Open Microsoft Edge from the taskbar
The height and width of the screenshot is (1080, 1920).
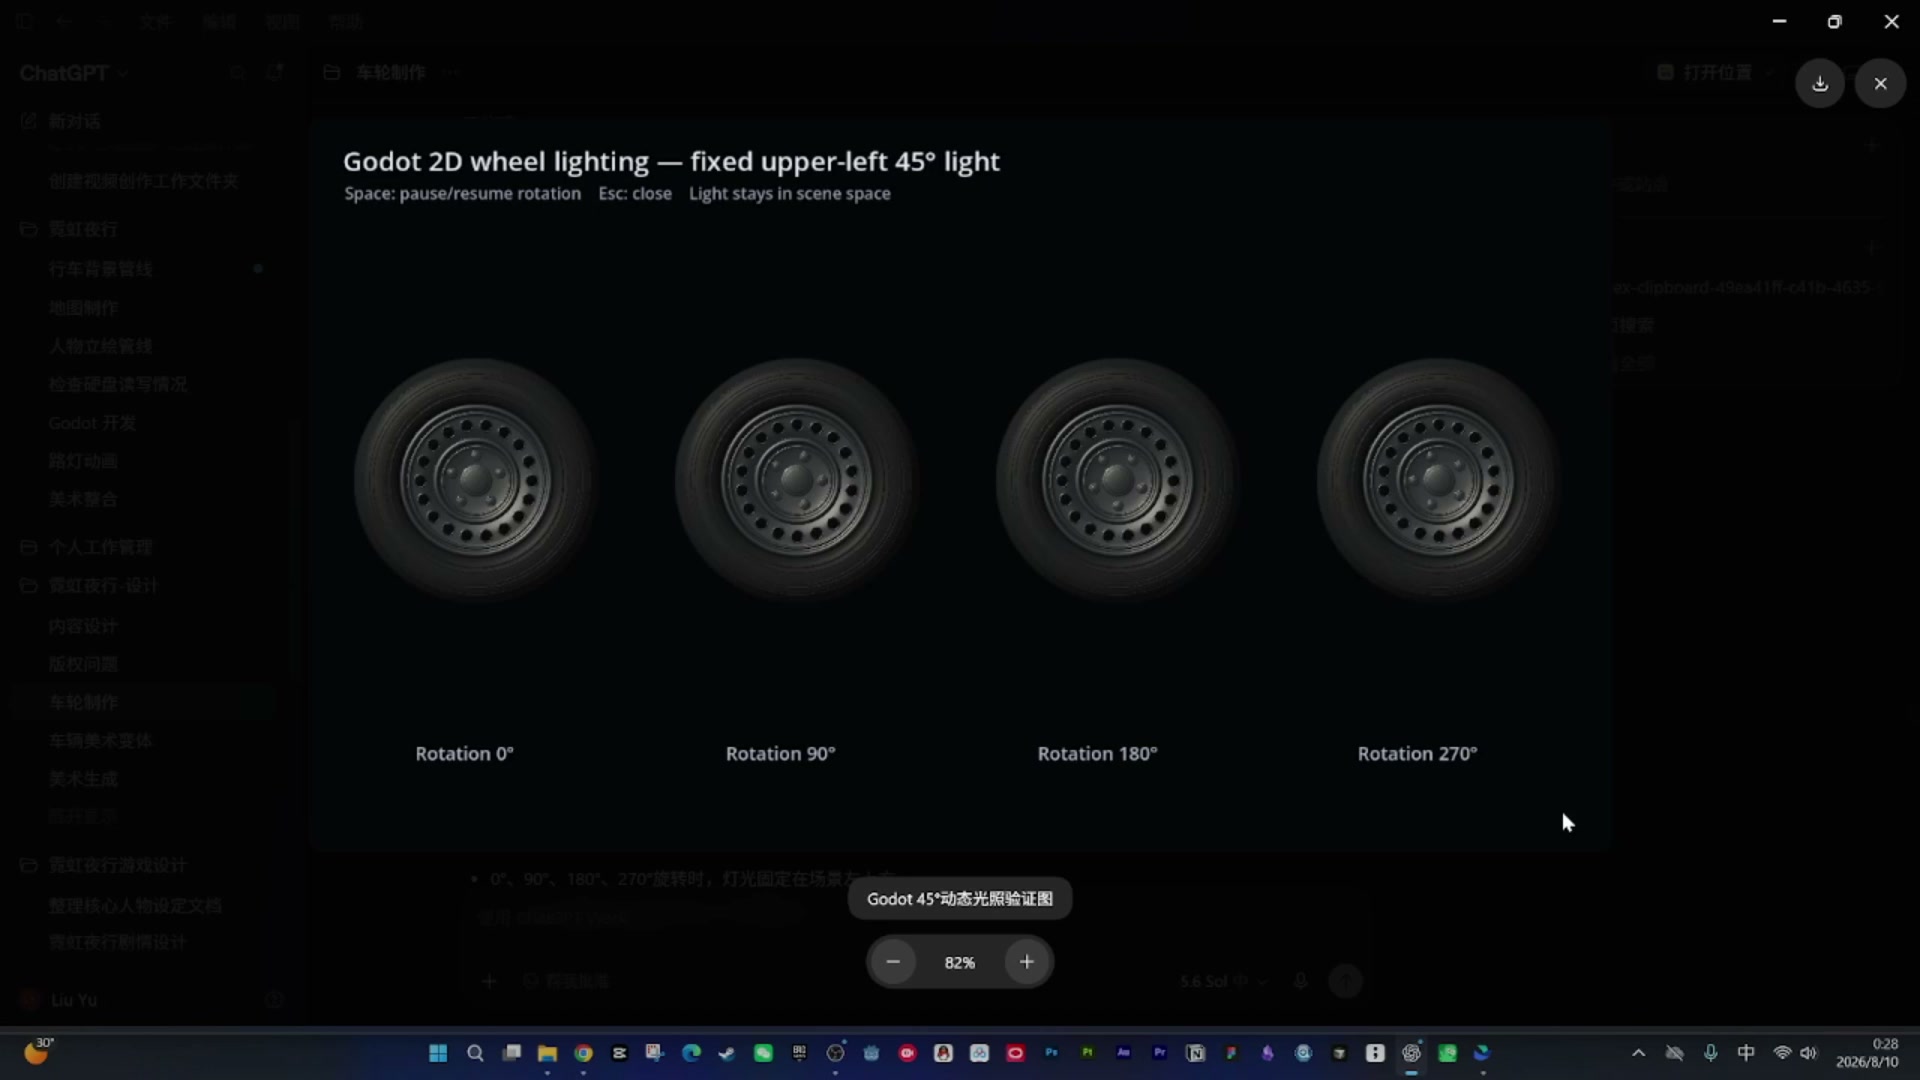click(691, 1053)
